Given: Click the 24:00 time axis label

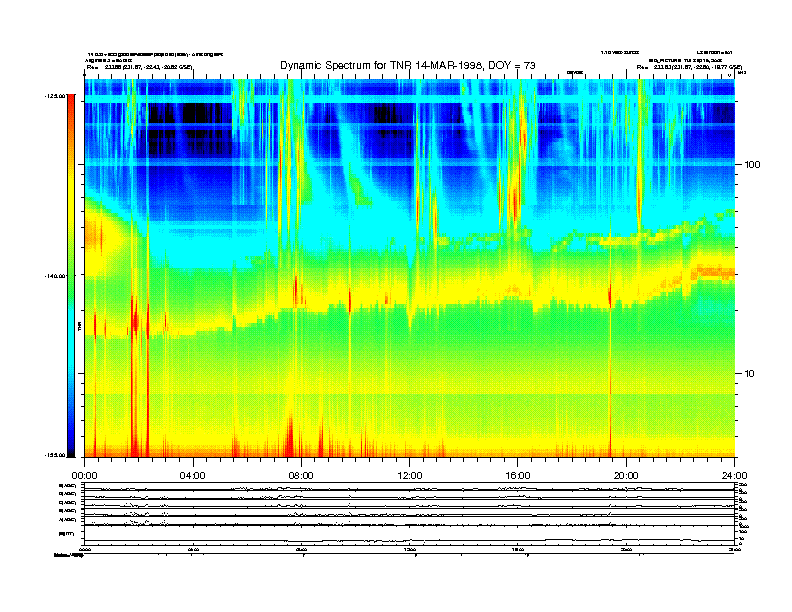Looking at the screenshot, I should click(x=735, y=476).
